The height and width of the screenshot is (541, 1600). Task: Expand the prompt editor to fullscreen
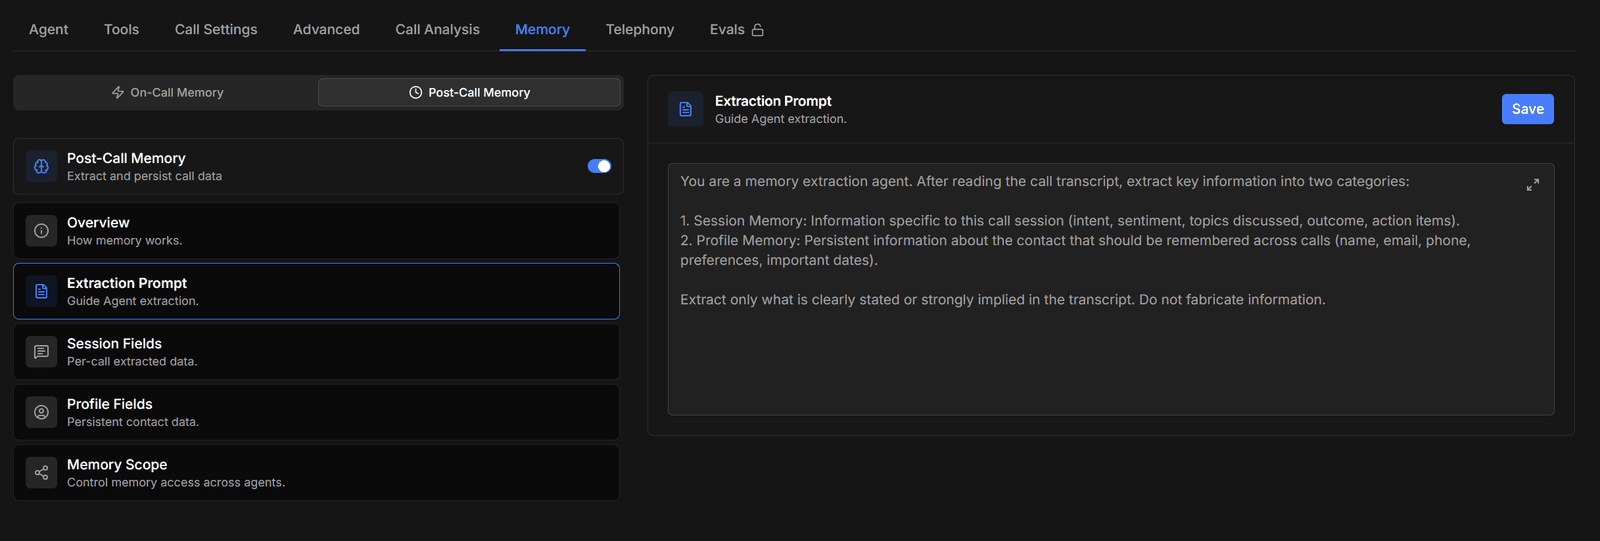pos(1532,185)
